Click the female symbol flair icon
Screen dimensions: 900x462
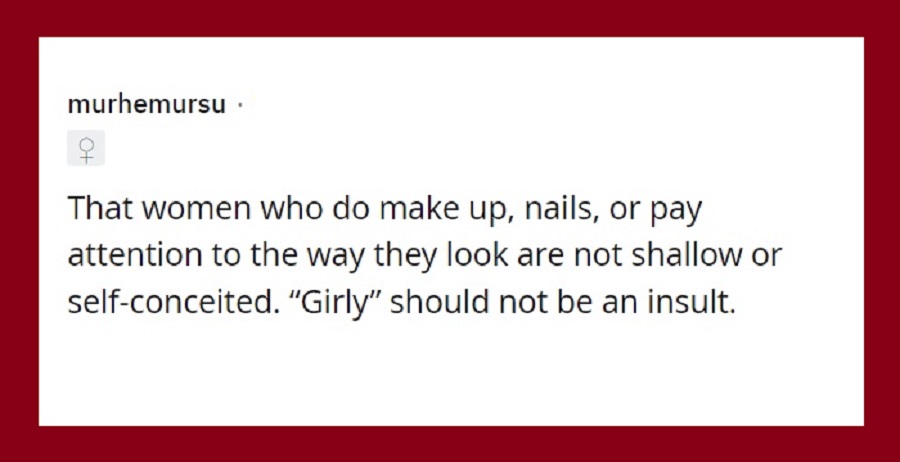pos(86,148)
